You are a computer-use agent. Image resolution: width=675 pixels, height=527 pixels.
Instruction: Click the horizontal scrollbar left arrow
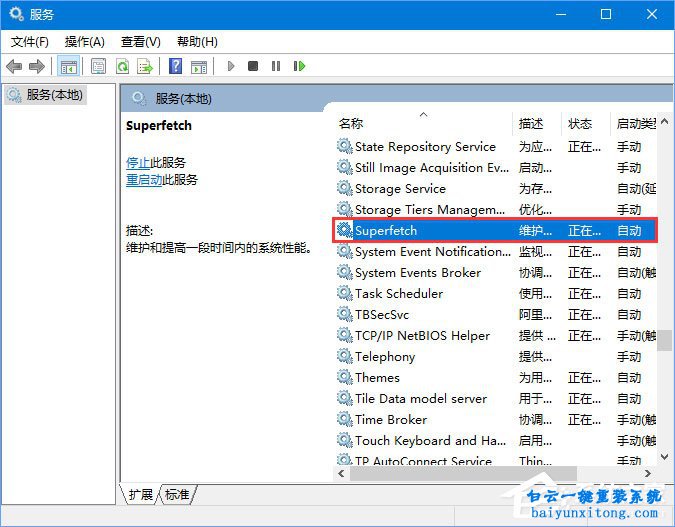(x=342, y=474)
